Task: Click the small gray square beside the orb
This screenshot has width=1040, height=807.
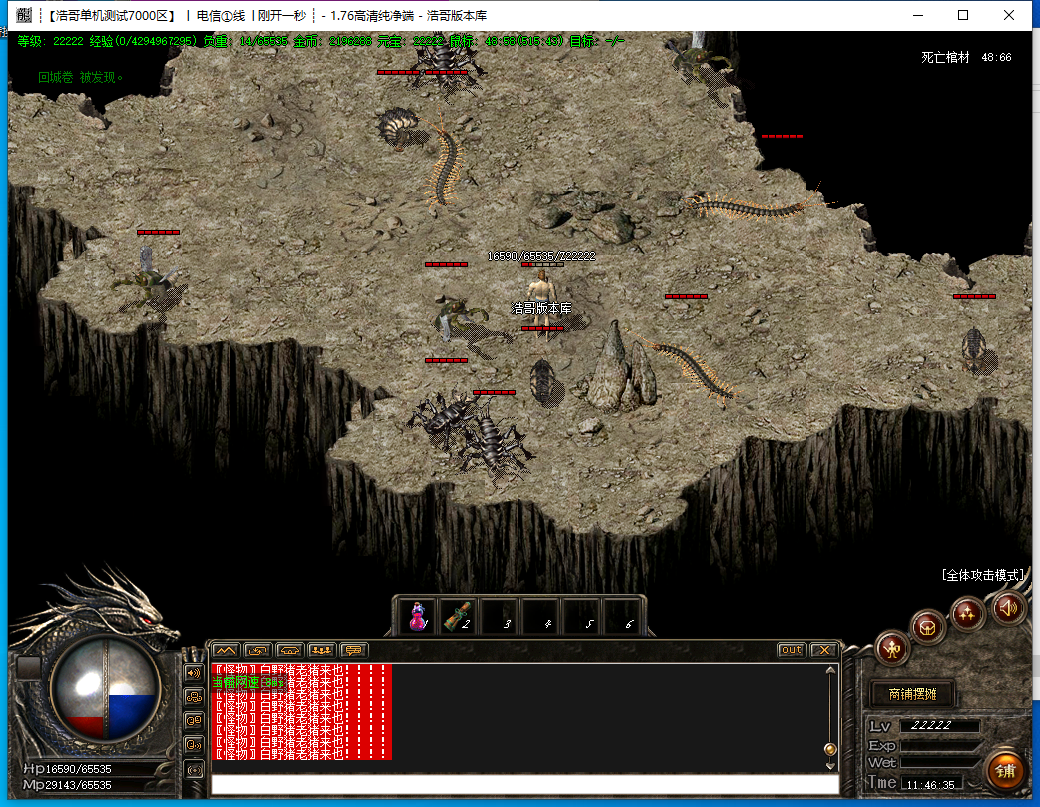Action: pyautogui.click(x=29, y=668)
